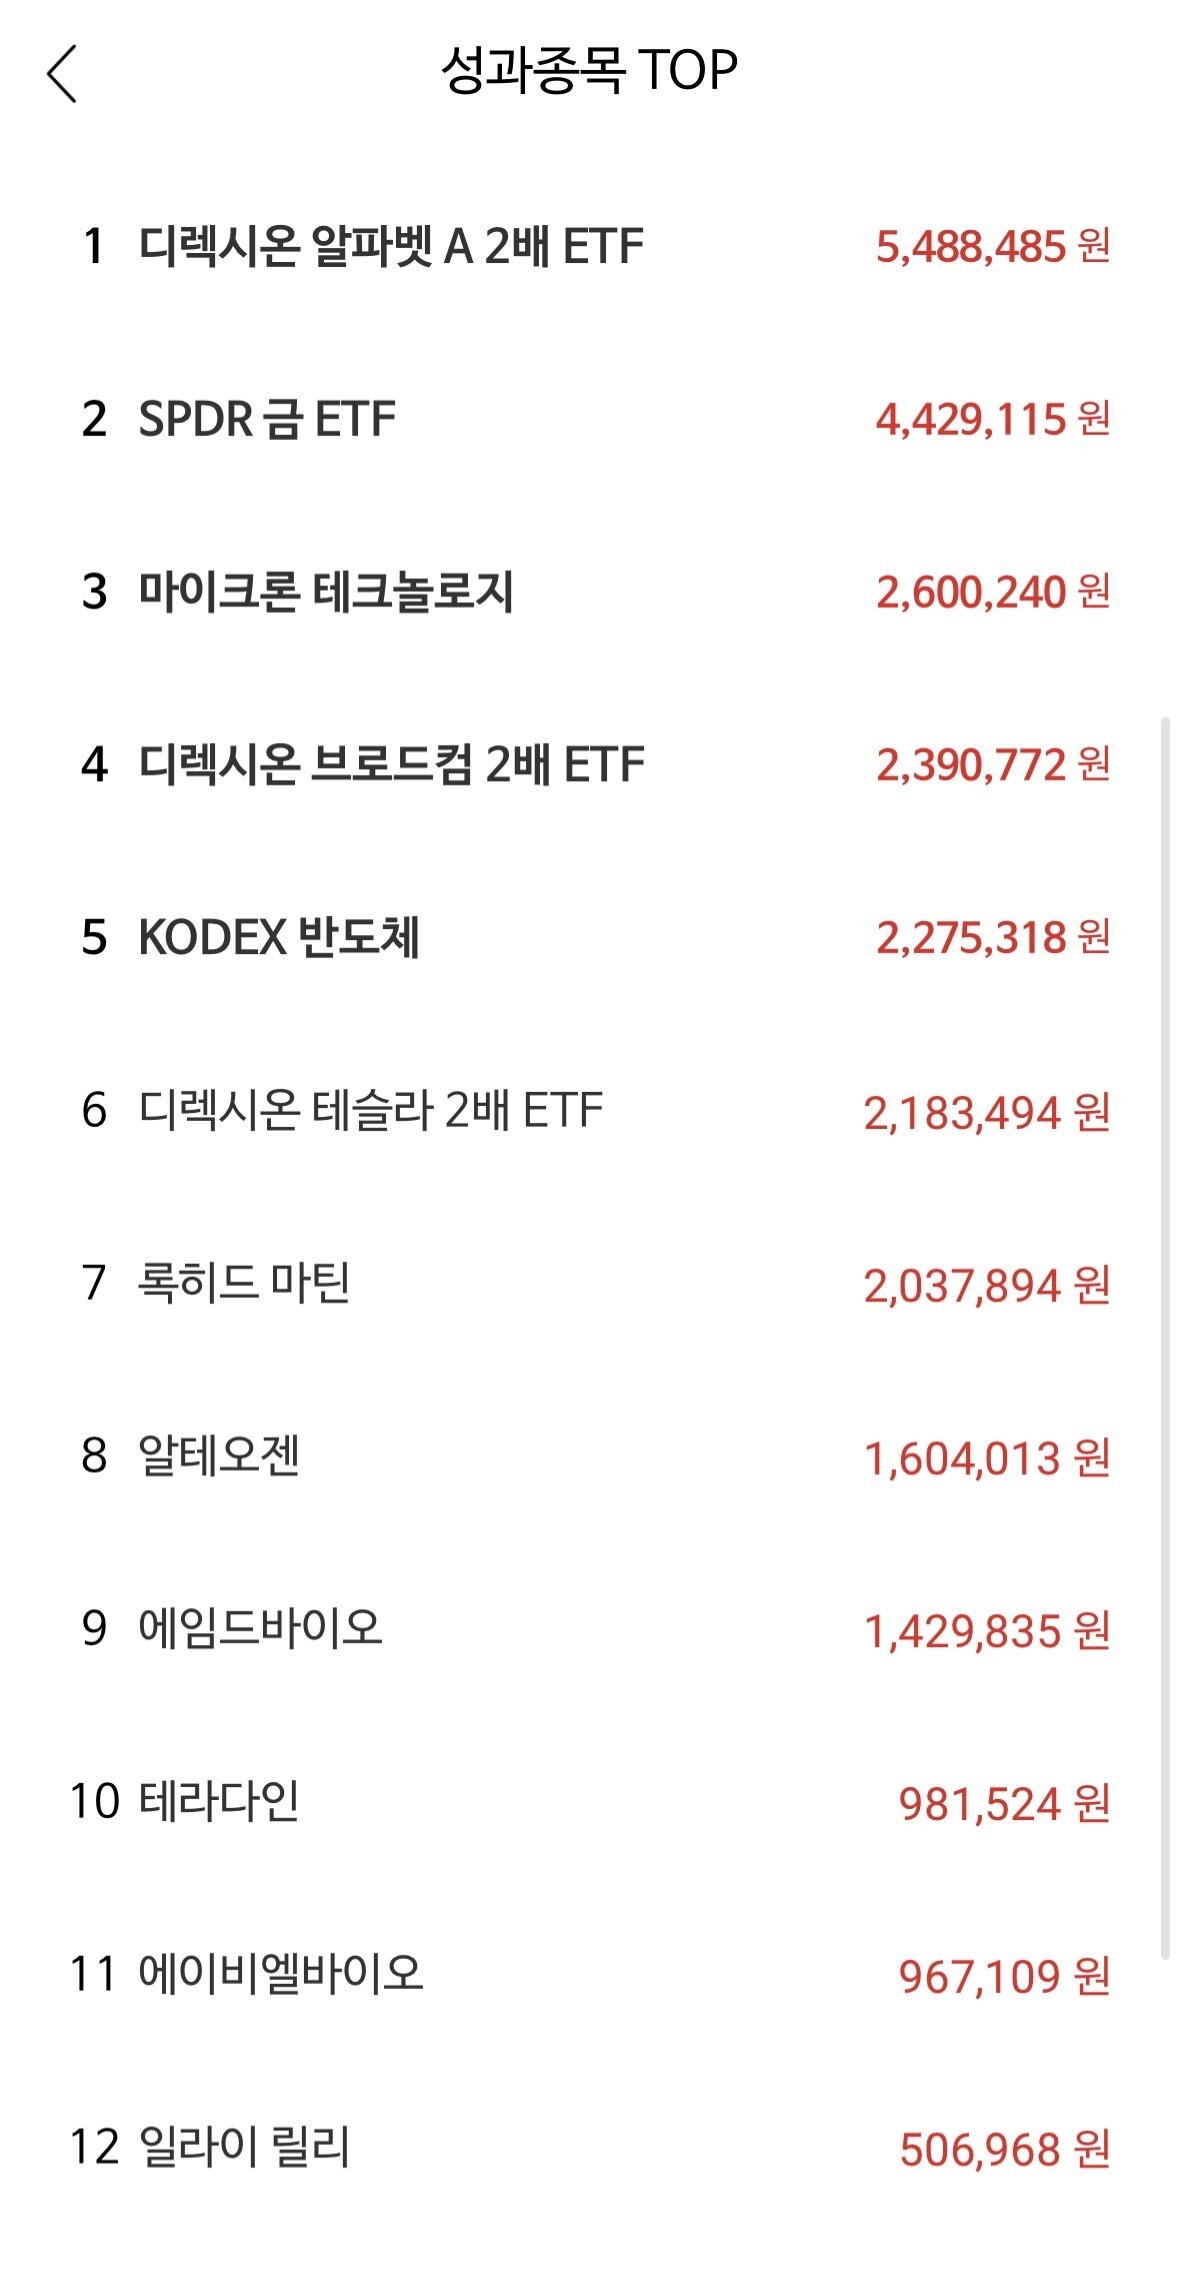Select 알테오젠 in the list
1179x2277 pixels.
(589, 1457)
